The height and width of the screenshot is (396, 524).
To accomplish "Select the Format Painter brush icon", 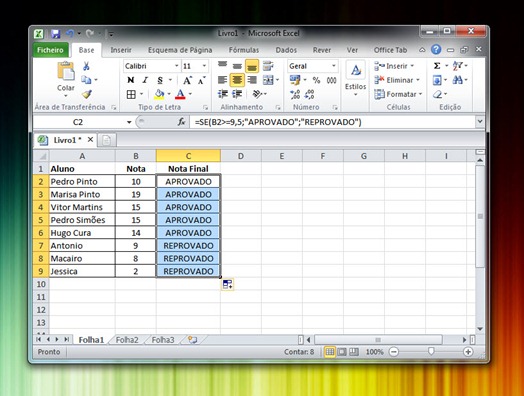I will pos(87,94).
